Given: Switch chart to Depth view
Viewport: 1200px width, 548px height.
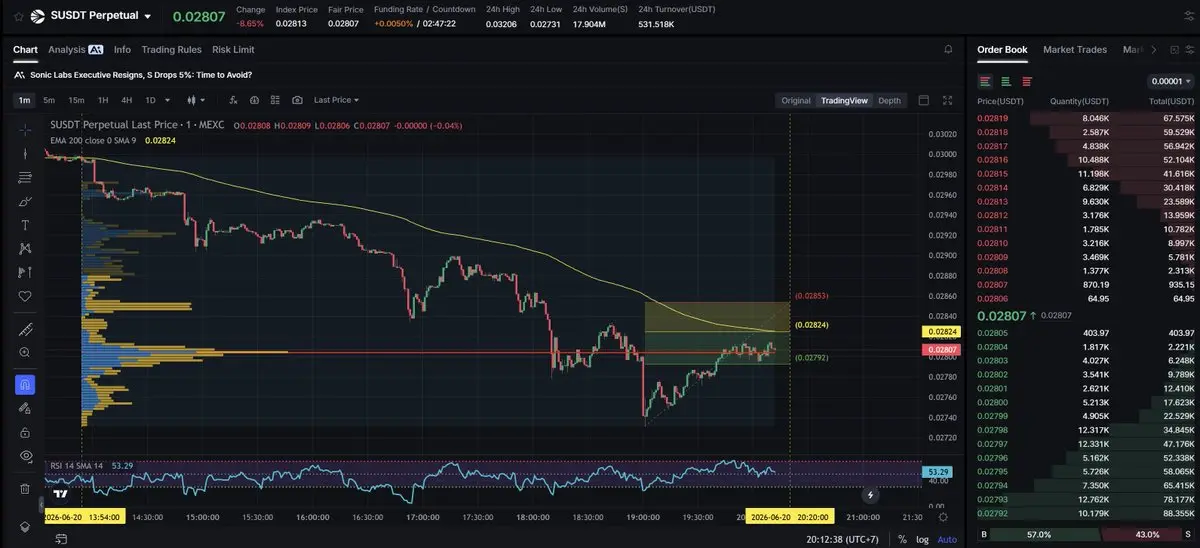Looking at the screenshot, I should [x=889, y=100].
